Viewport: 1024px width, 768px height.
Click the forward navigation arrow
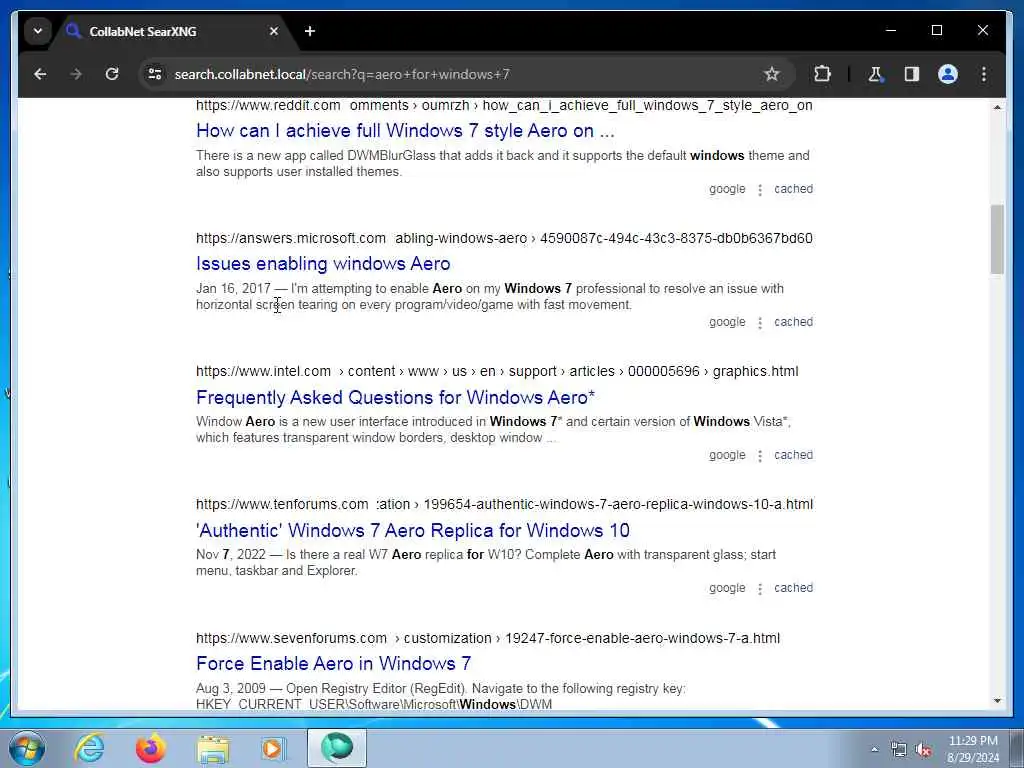click(76, 74)
